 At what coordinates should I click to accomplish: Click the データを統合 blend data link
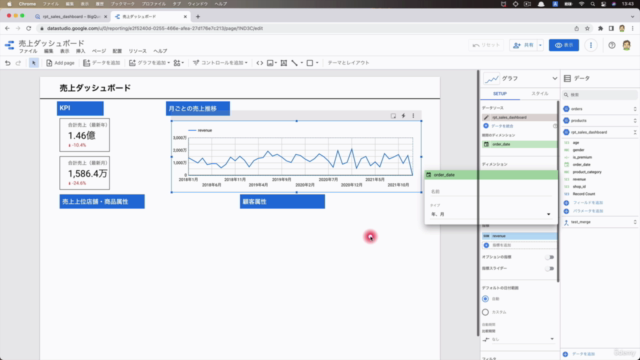(498, 126)
